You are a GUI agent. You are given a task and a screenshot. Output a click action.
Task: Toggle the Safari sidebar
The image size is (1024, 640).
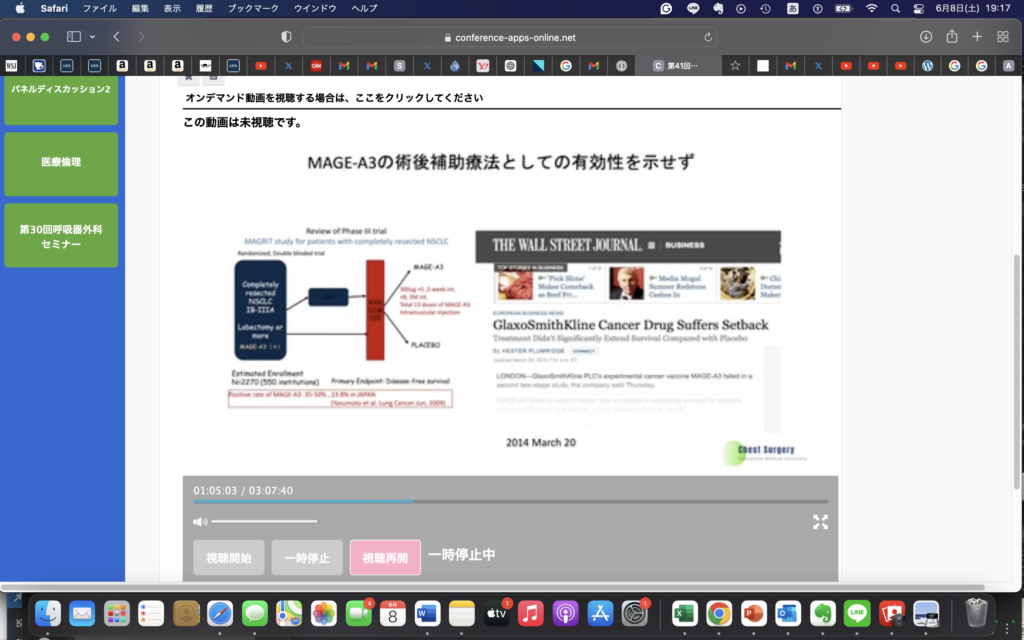click(73, 37)
